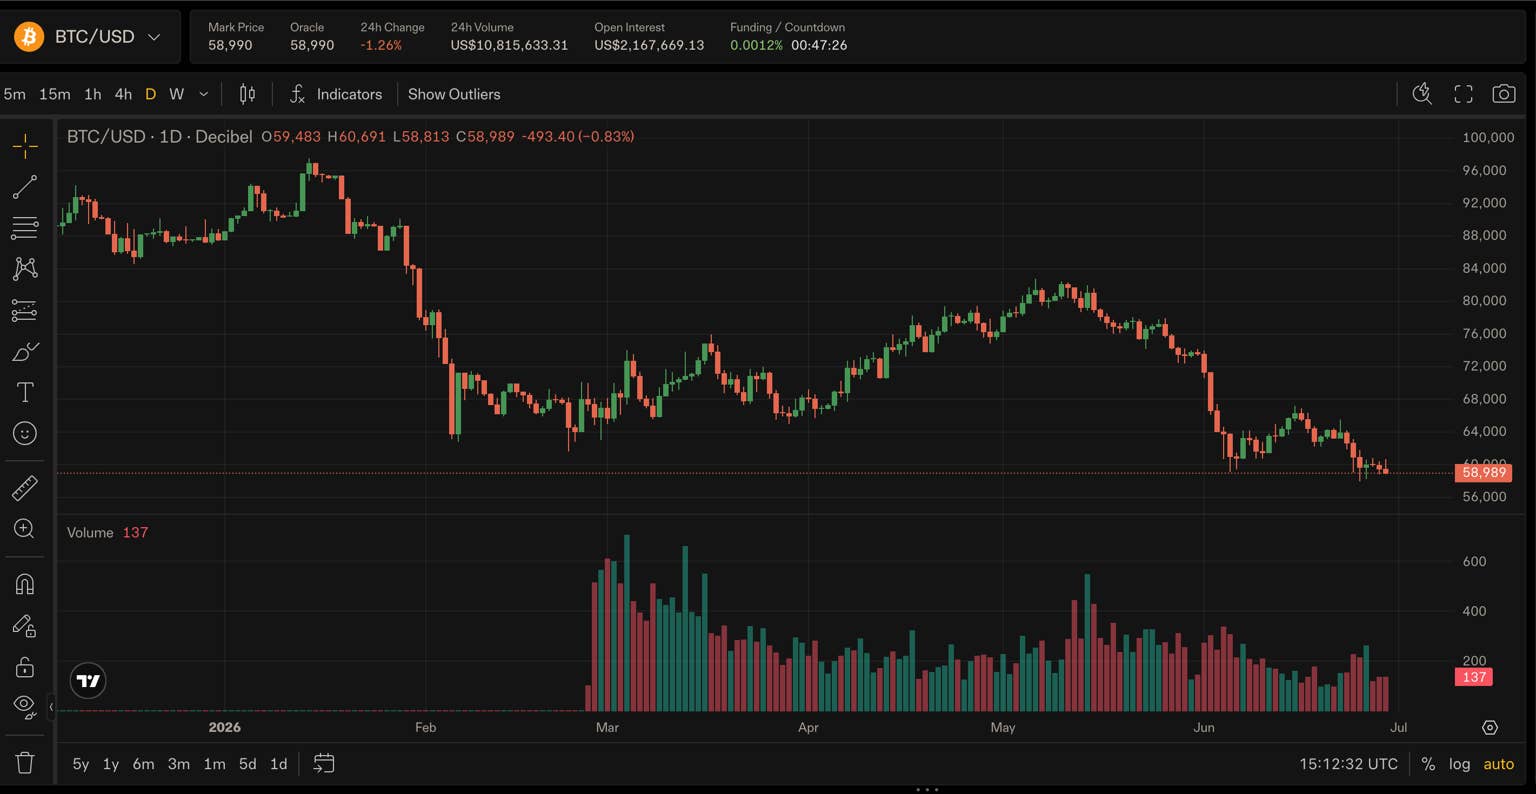Viewport: 1536px width, 794px height.
Task: Switch to the 4h timeframe
Action: coord(123,94)
